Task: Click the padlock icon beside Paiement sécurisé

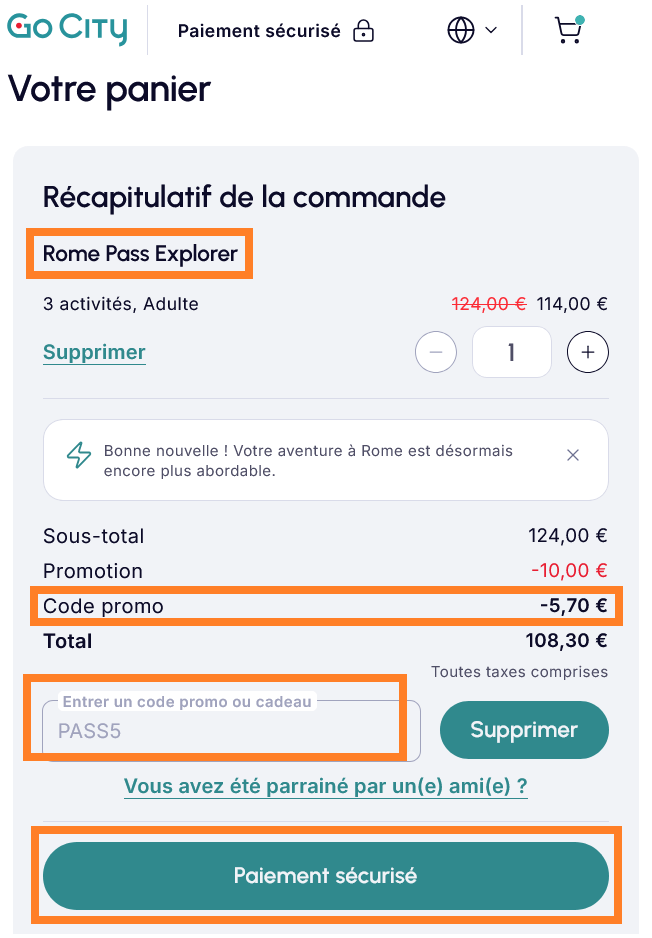Action: click(x=362, y=30)
